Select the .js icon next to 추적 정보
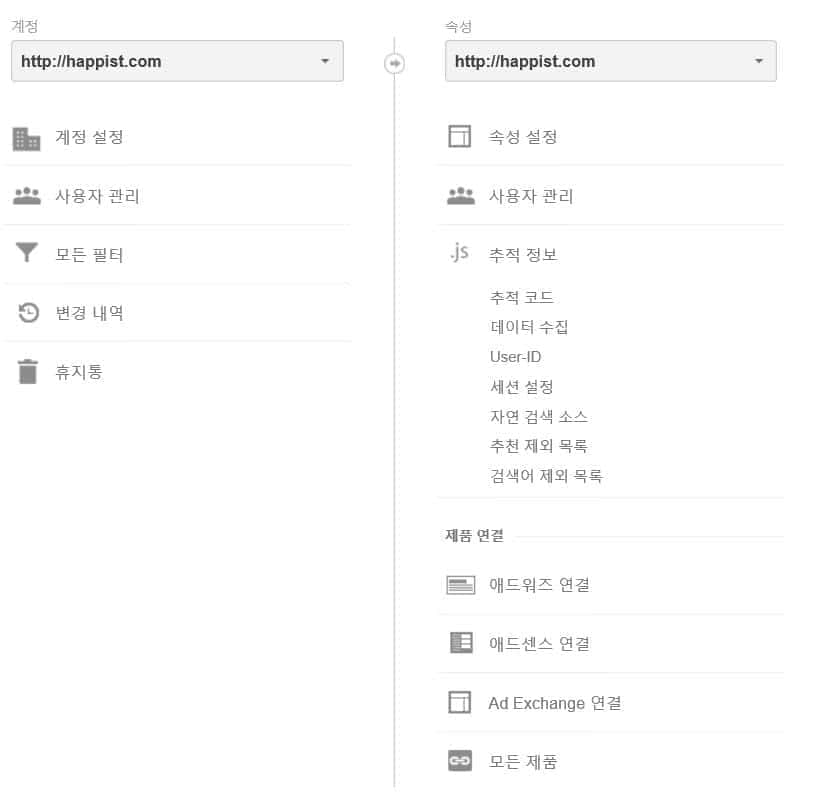Viewport: 813px width, 795px height. click(x=460, y=254)
